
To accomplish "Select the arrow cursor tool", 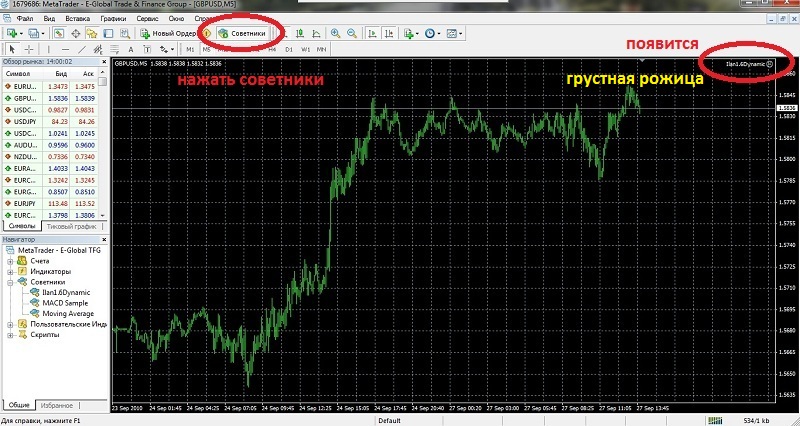I will tap(12, 49).
